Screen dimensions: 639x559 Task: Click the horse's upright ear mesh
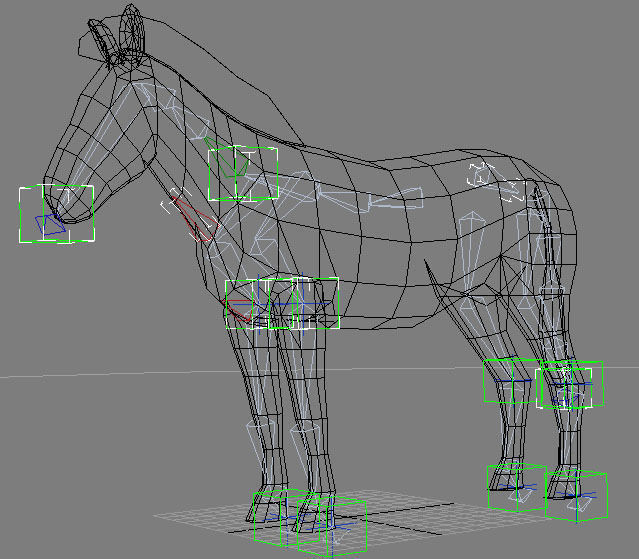coord(132,33)
